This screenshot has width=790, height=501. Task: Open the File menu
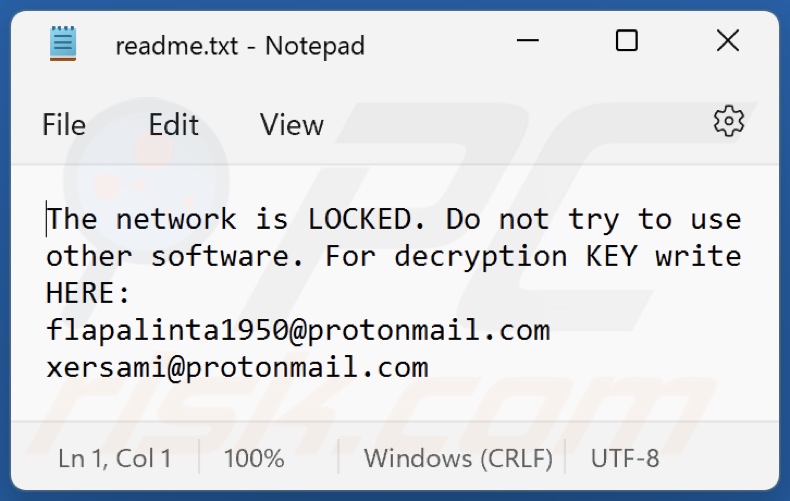[64, 125]
